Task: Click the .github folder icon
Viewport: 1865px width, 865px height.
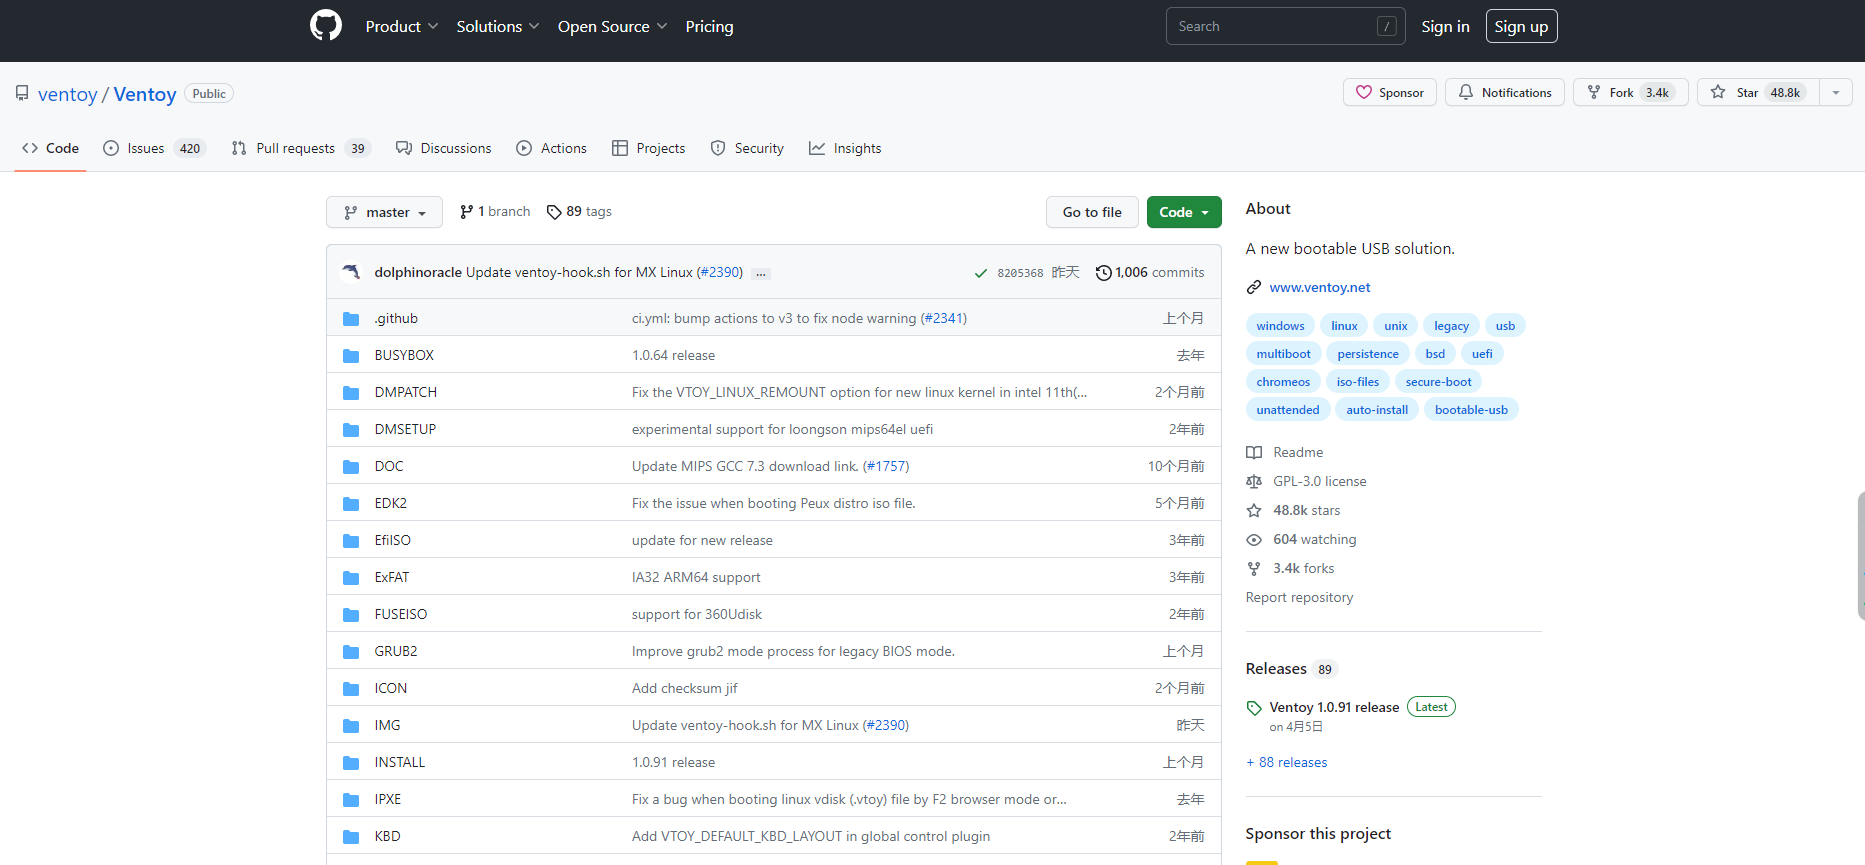Action: 351,319
